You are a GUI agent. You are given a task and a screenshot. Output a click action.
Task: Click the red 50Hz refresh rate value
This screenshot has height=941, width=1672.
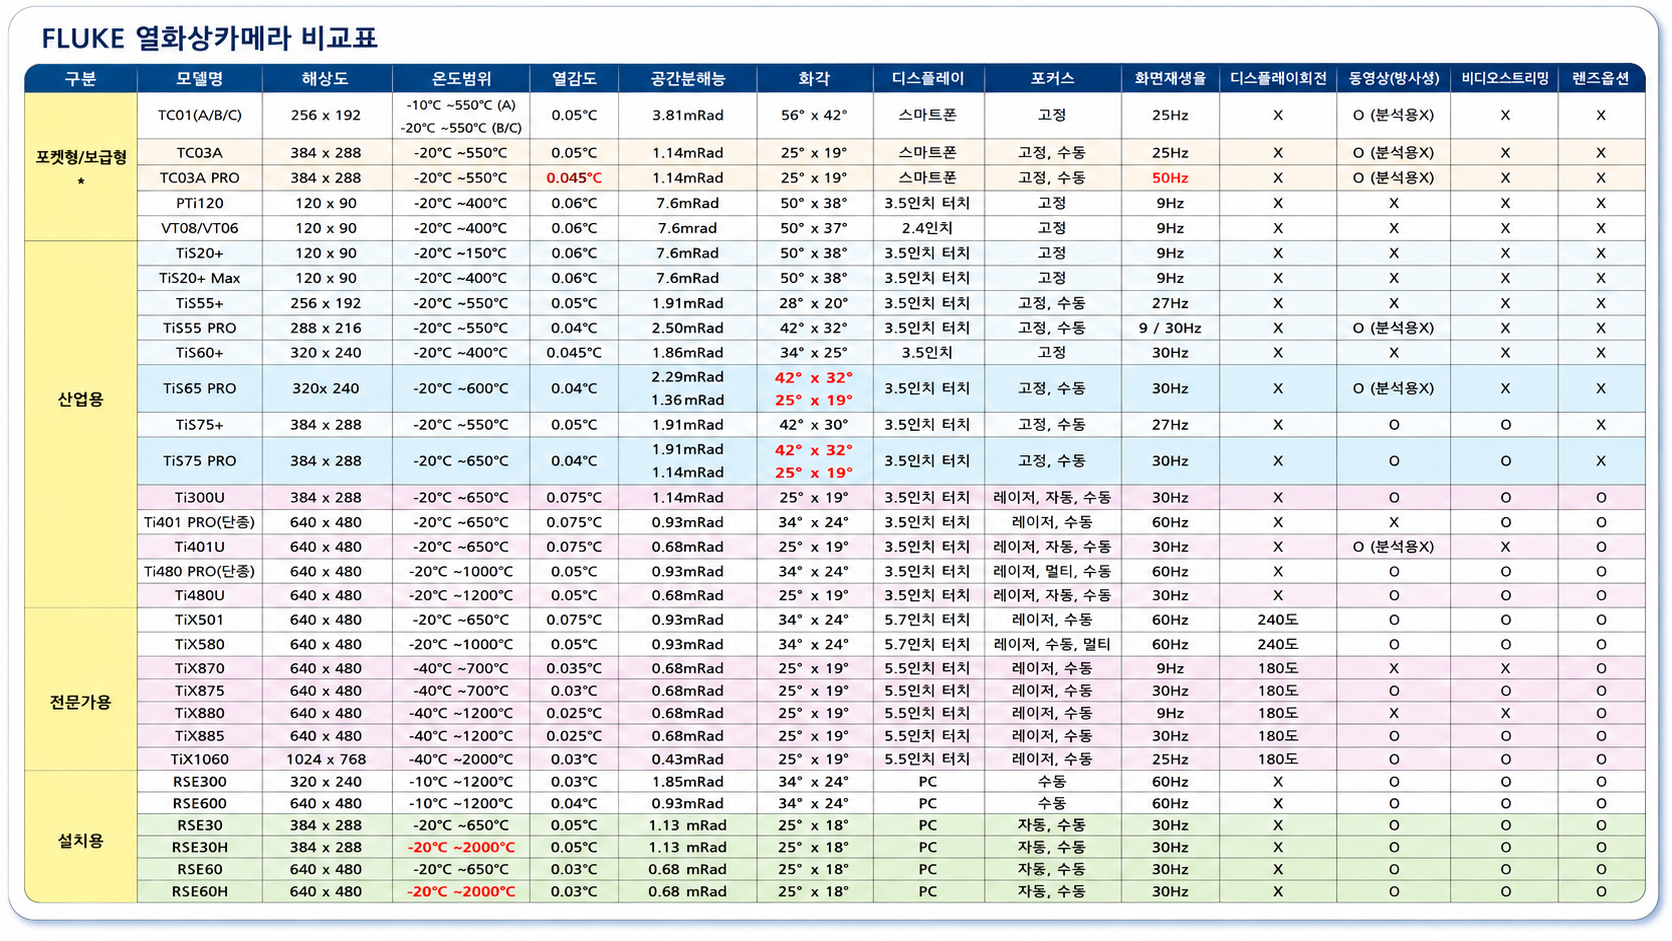(1170, 178)
